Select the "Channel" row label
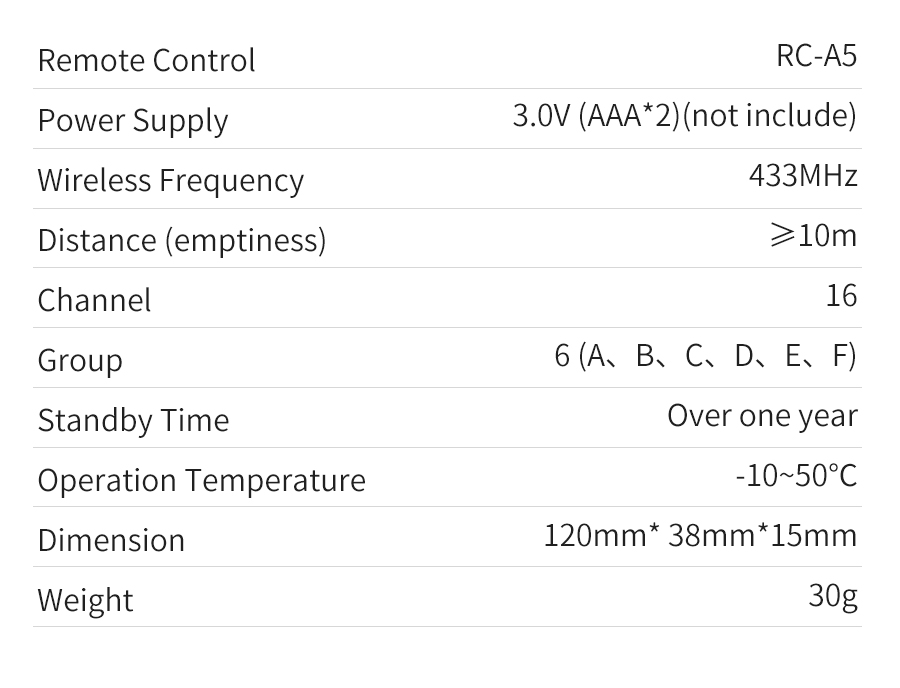Screen dimensions: 900x688 94,300
